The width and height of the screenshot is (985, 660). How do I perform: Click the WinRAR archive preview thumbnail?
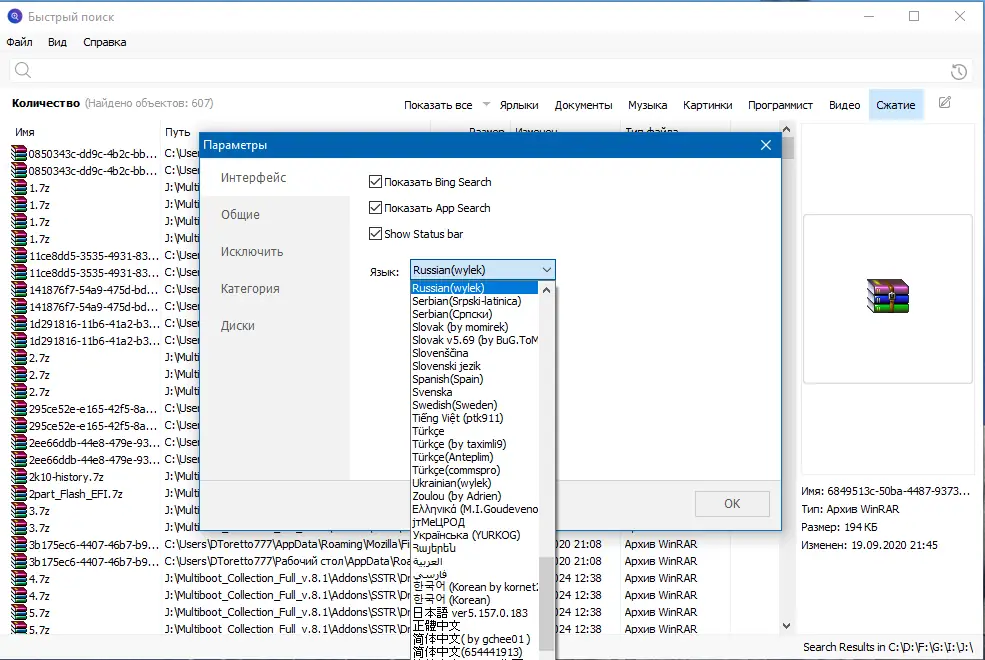point(888,296)
